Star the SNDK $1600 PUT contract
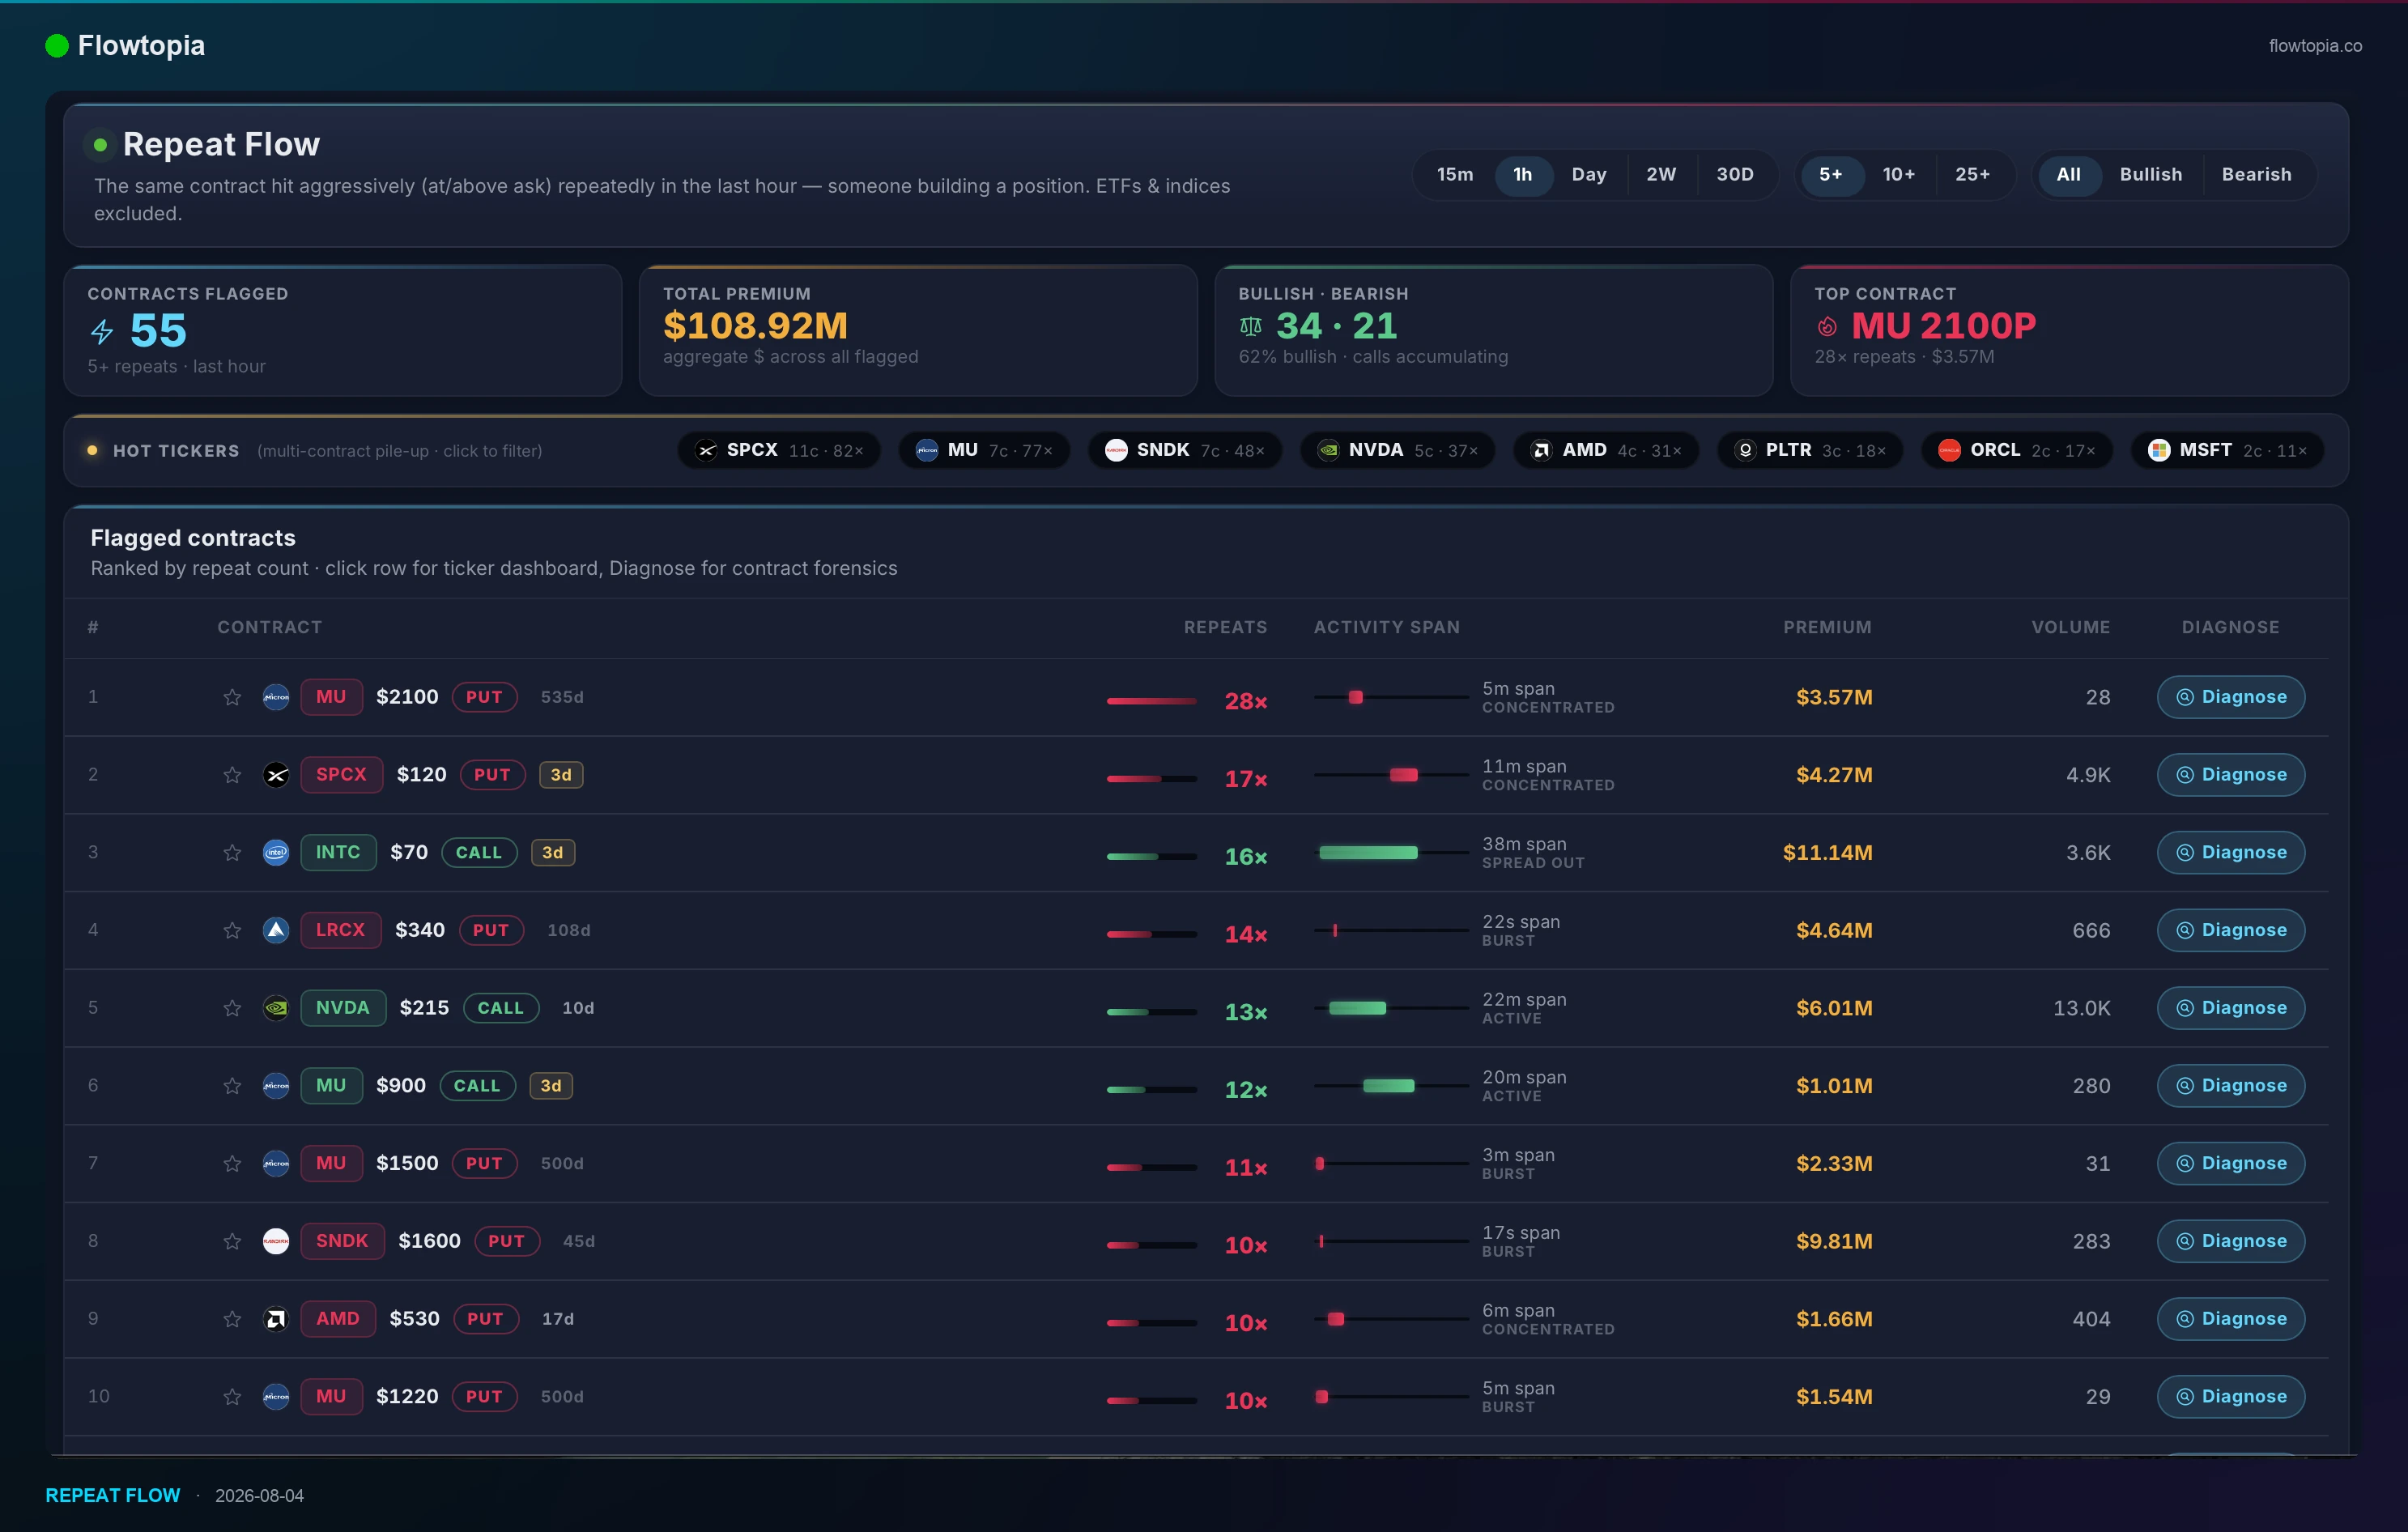This screenshot has width=2408, height=1532. pos(232,1241)
